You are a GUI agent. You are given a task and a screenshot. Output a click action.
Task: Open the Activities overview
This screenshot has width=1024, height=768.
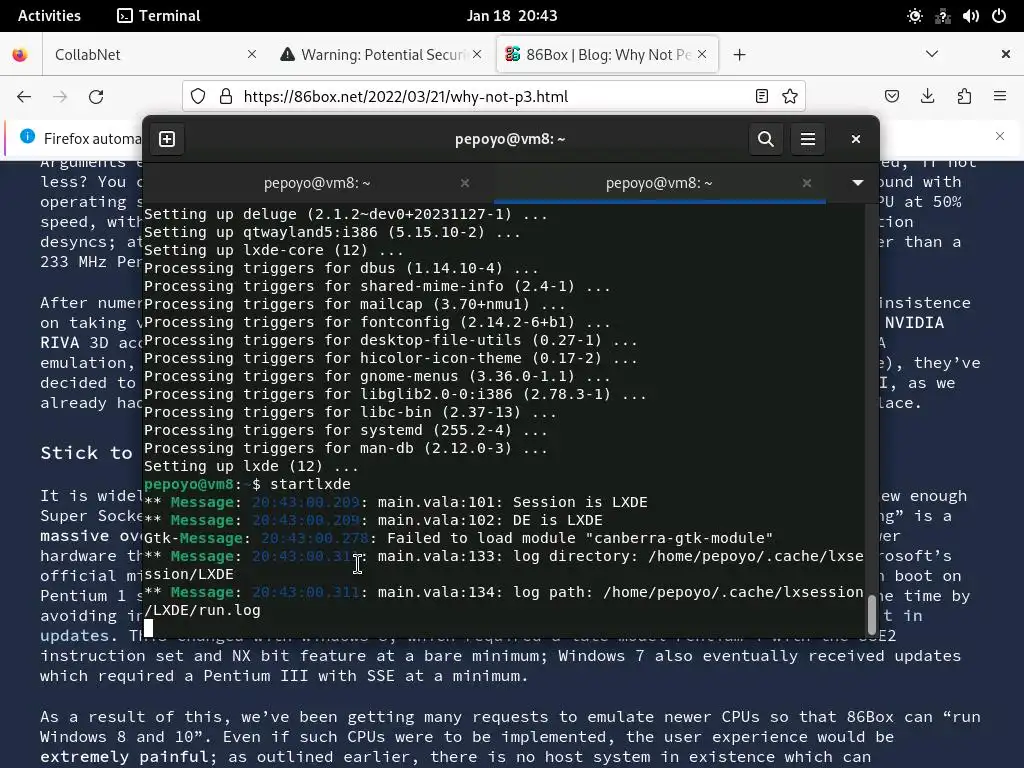(x=49, y=16)
